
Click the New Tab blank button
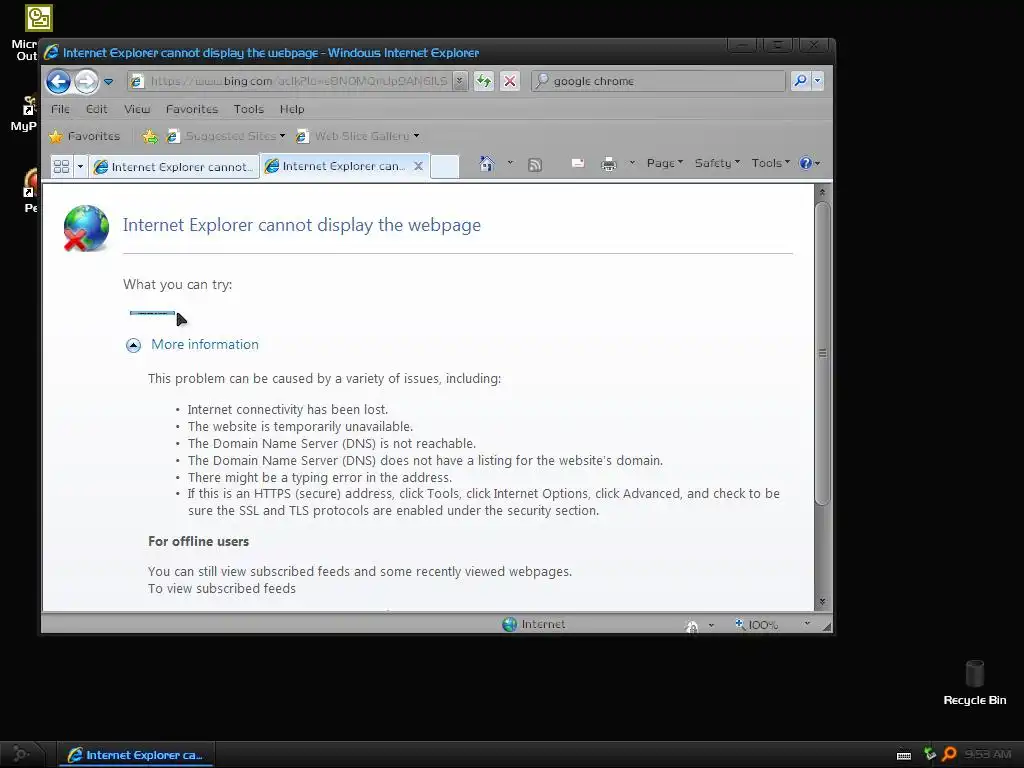pos(445,167)
